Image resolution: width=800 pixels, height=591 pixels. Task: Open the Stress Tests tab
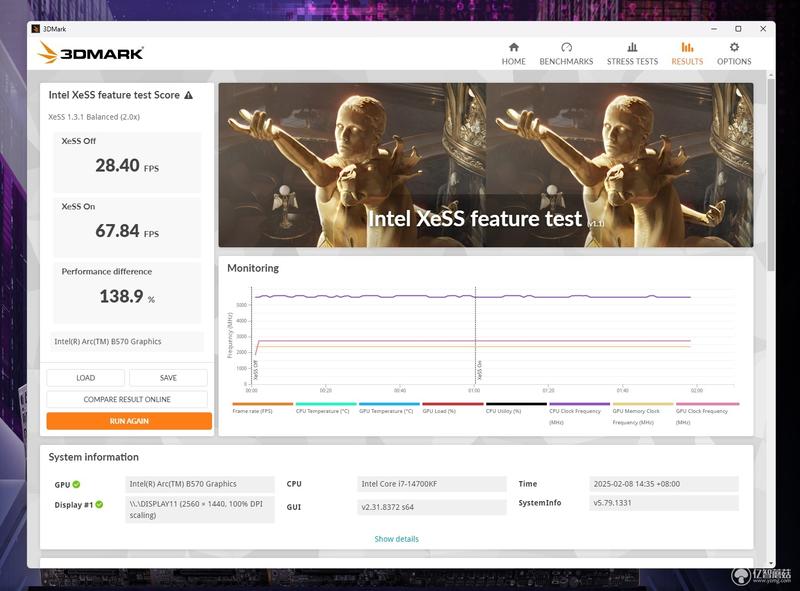click(x=632, y=54)
